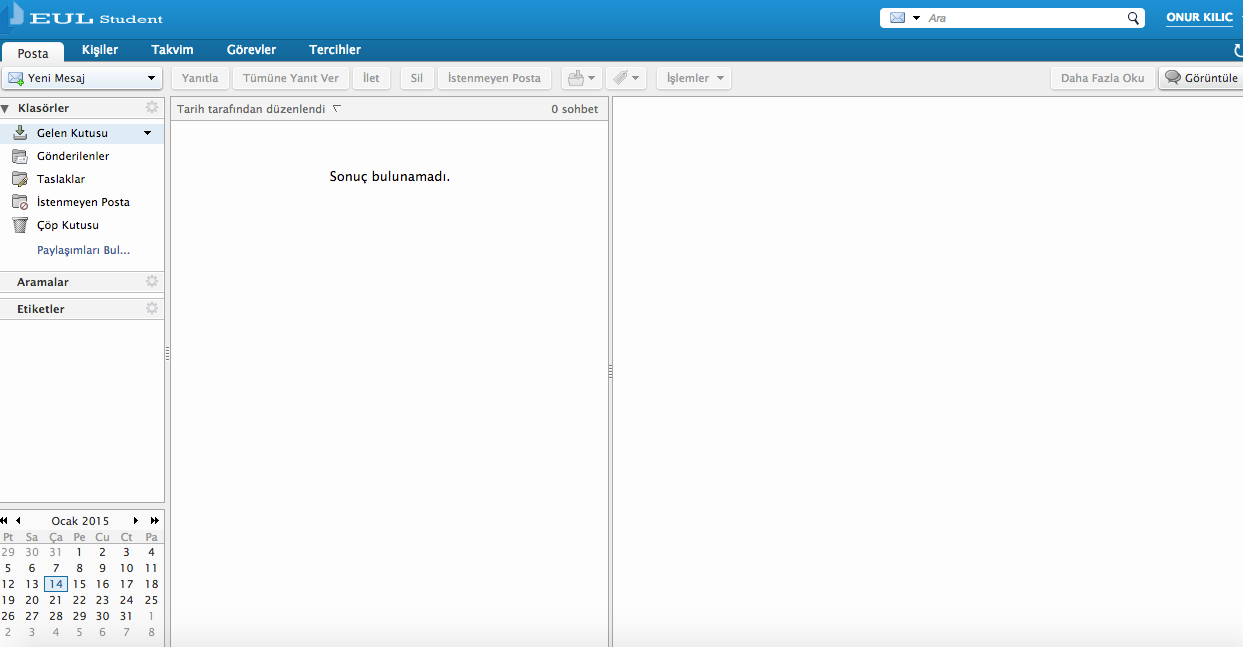Screen dimensions: 1243x647
Task: Open Etiketler options gear icon
Action: click(x=152, y=309)
